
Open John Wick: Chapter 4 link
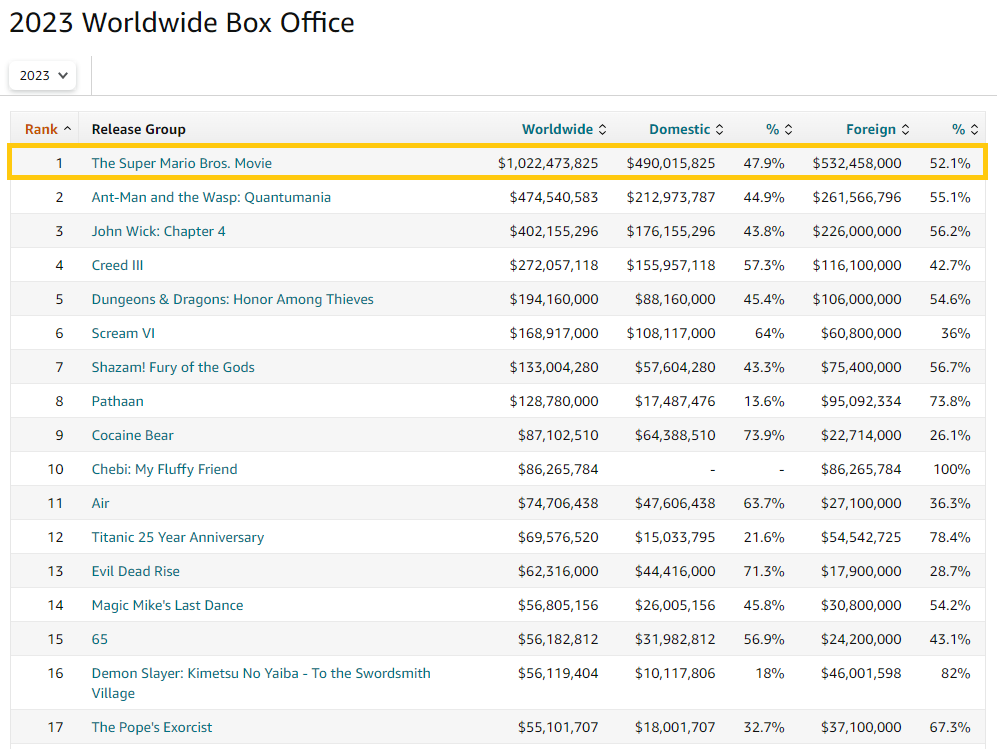click(x=158, y=231)
